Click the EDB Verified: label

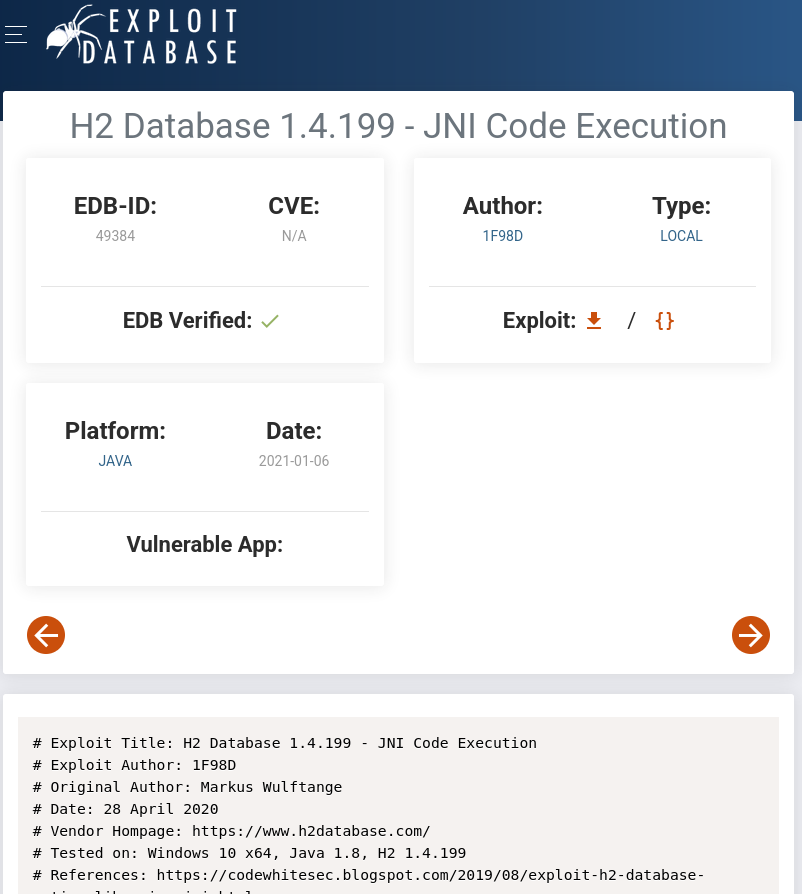(188, 320)
